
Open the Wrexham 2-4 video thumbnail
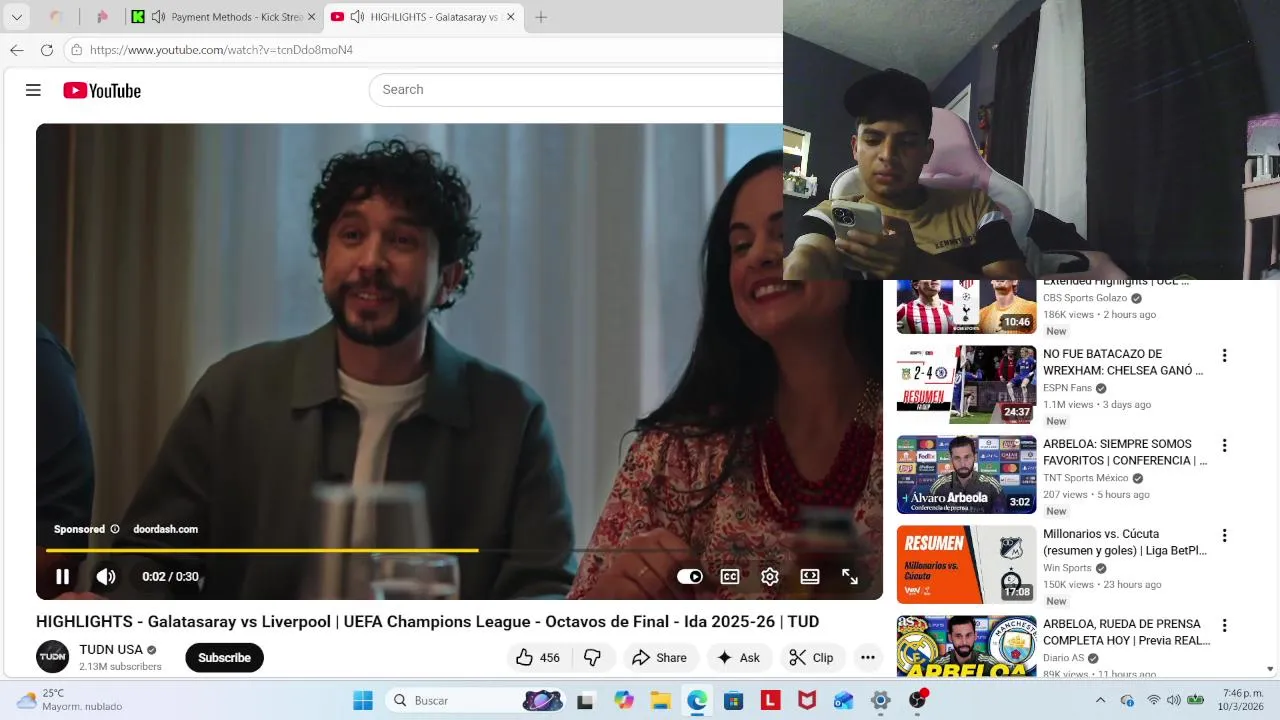coord(966,384)
